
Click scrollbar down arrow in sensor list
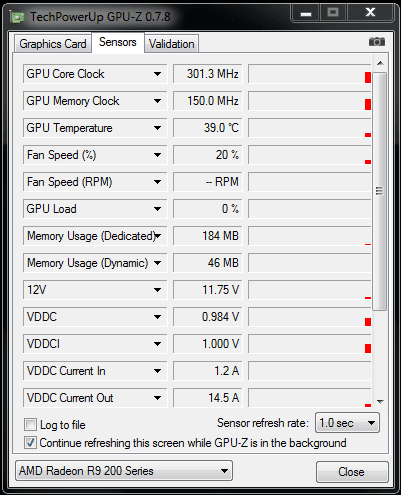click(380, 401)
